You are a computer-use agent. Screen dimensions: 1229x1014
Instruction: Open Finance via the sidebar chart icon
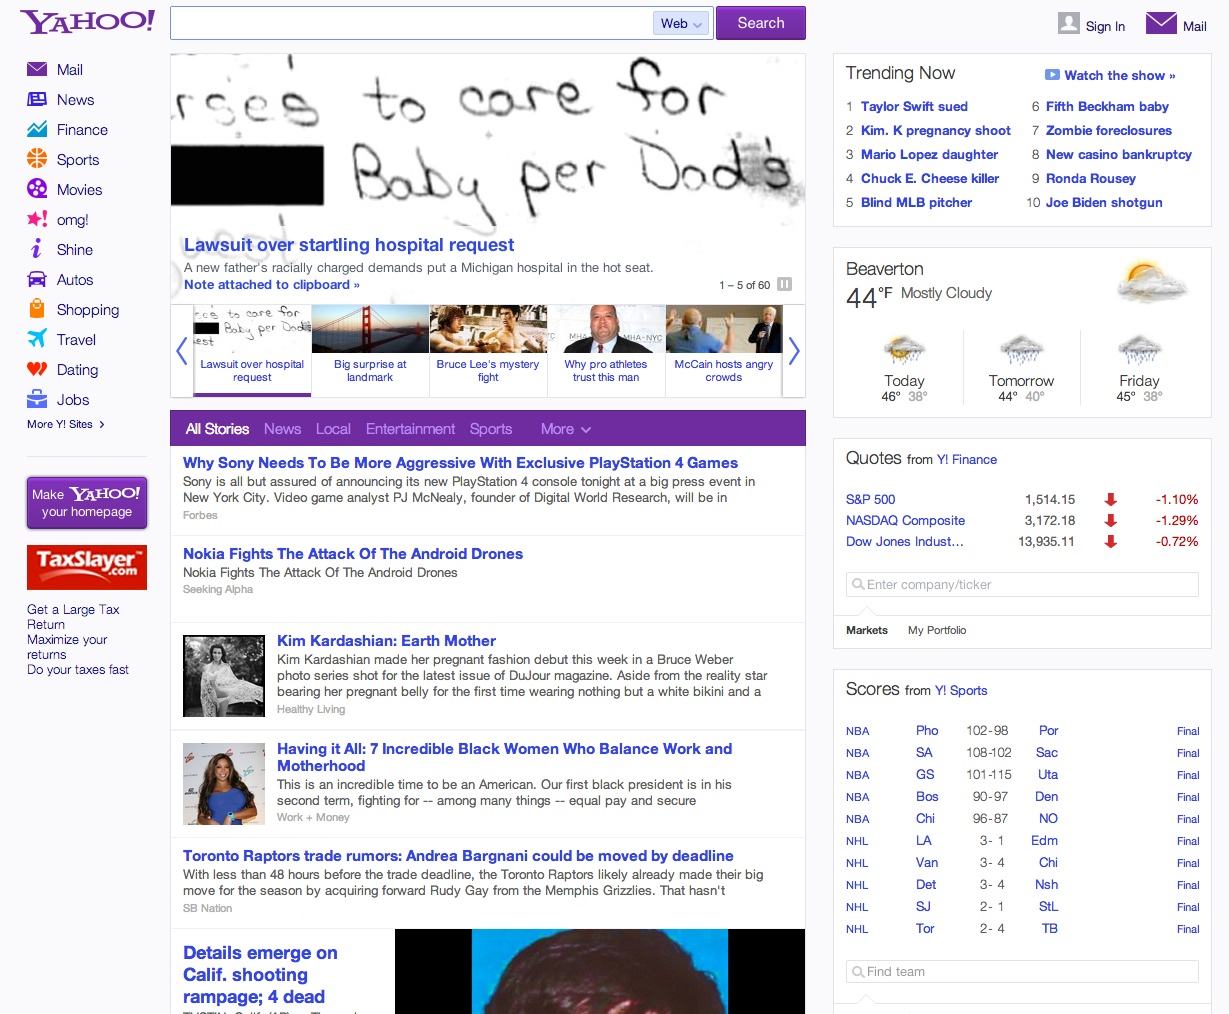tap(37, 130)
